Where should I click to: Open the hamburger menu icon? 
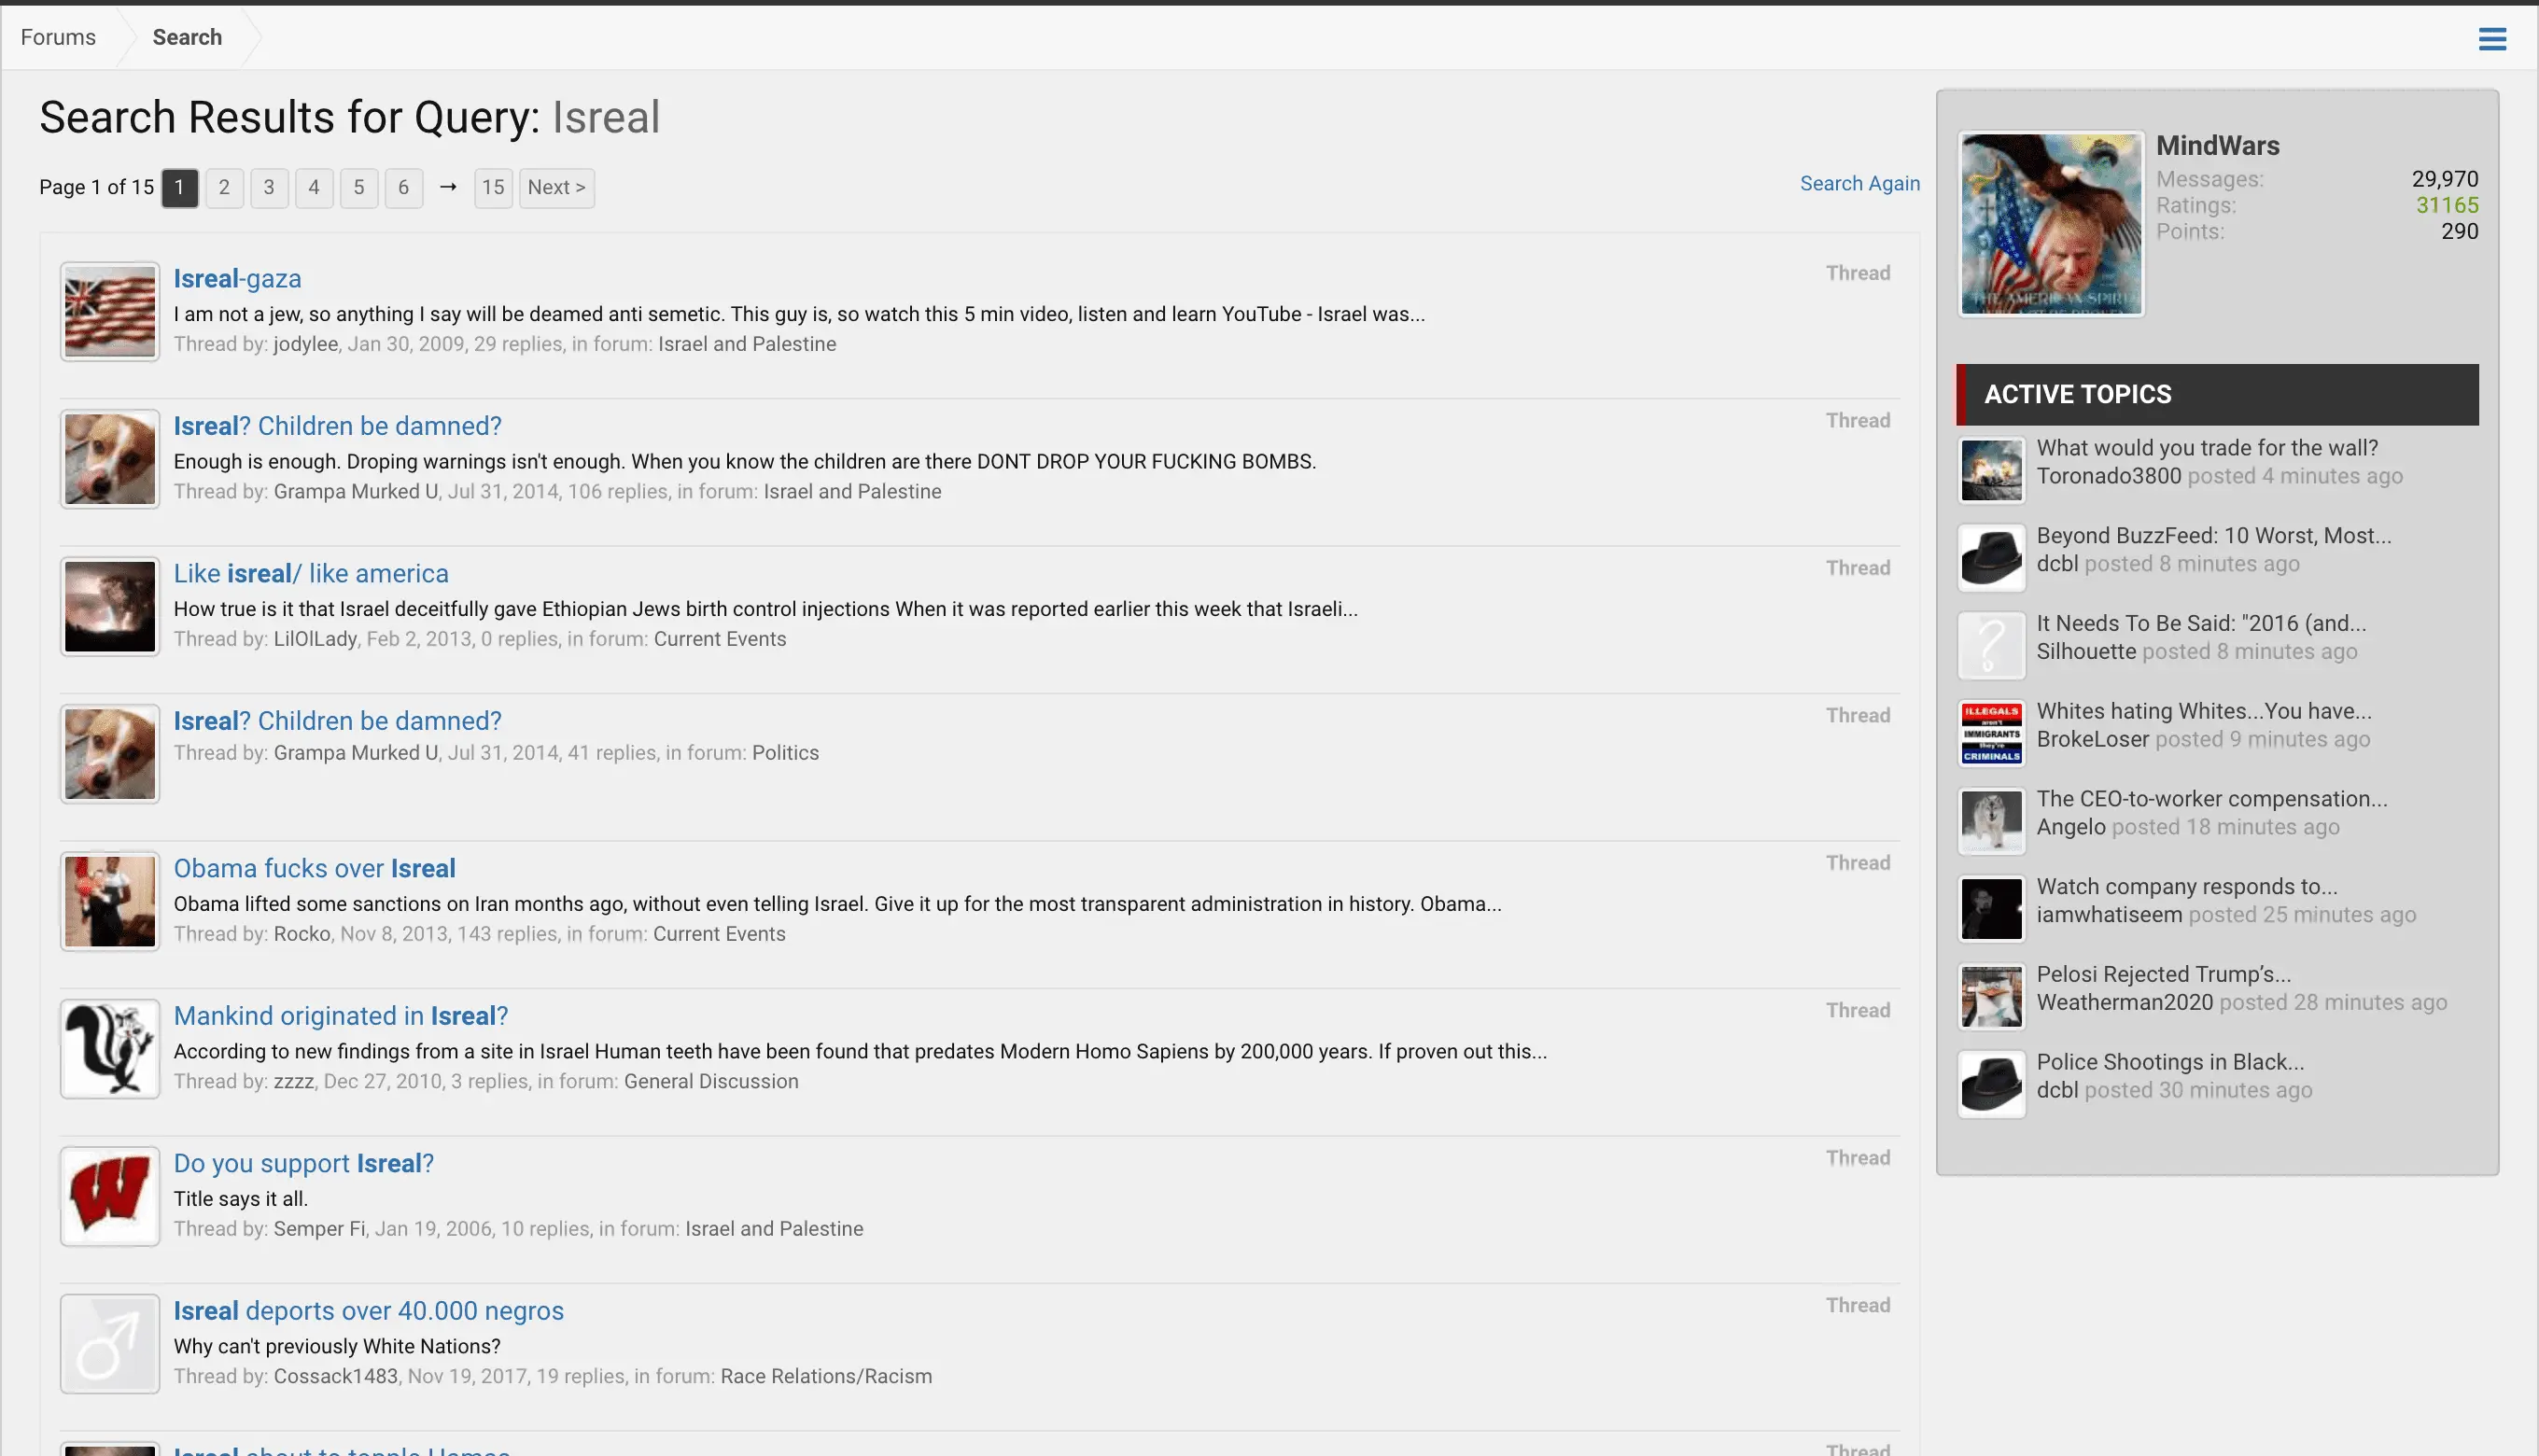coord(2491,39)
